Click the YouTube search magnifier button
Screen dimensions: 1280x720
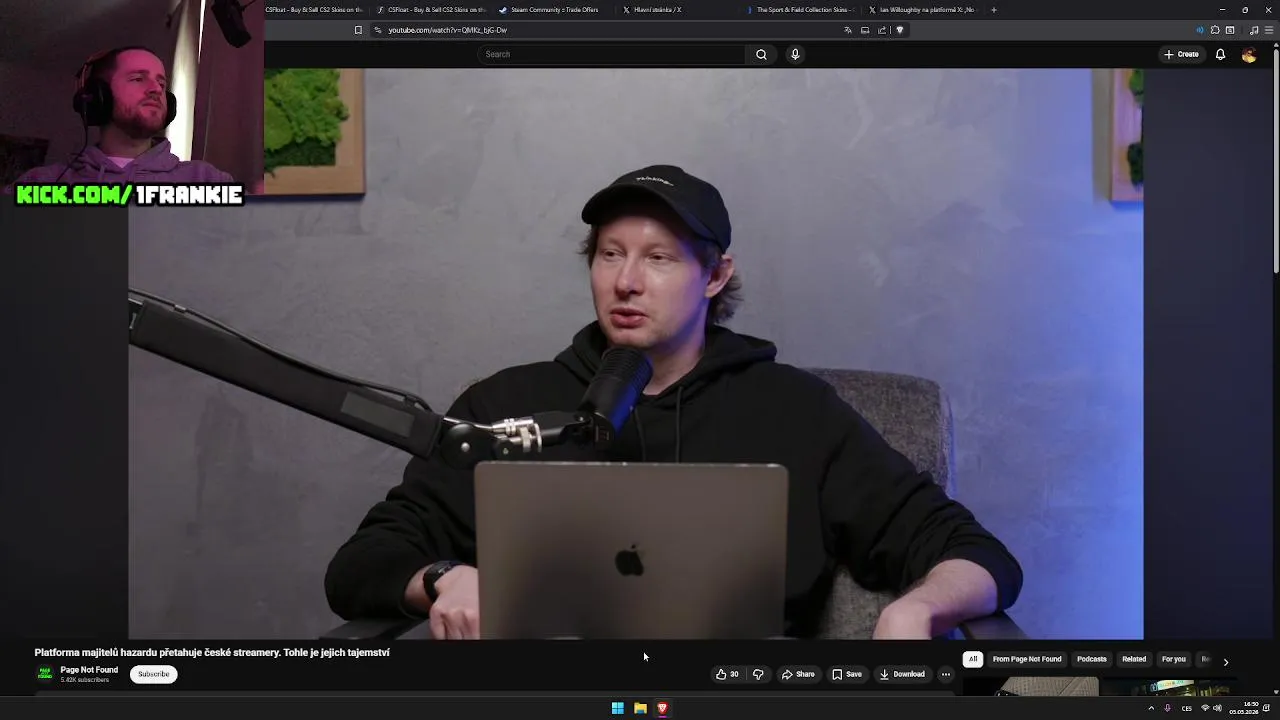click(761, 54)
